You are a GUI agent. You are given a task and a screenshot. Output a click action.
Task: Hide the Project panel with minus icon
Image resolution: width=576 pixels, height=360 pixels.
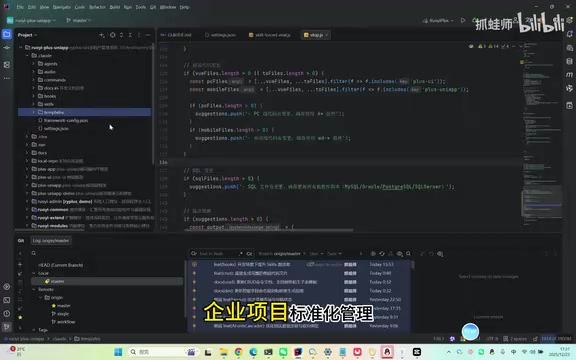coord(148,35)
